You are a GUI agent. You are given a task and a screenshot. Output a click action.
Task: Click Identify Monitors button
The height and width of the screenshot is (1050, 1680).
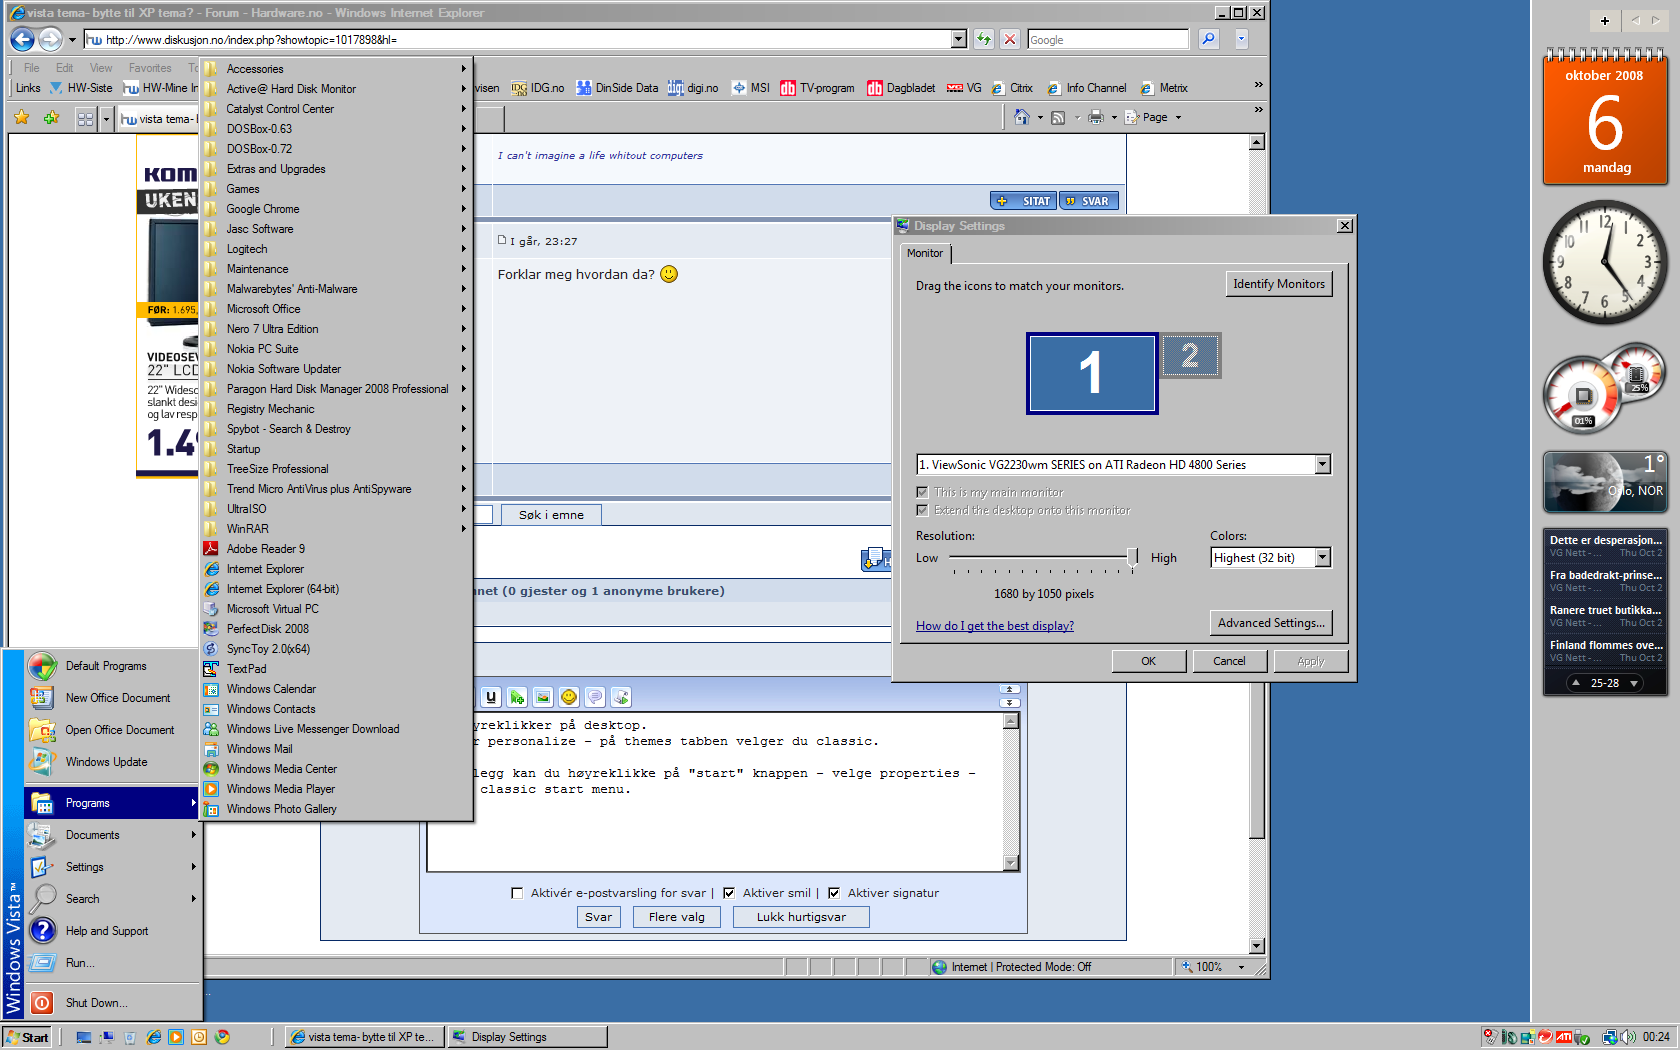[1279, 284]
